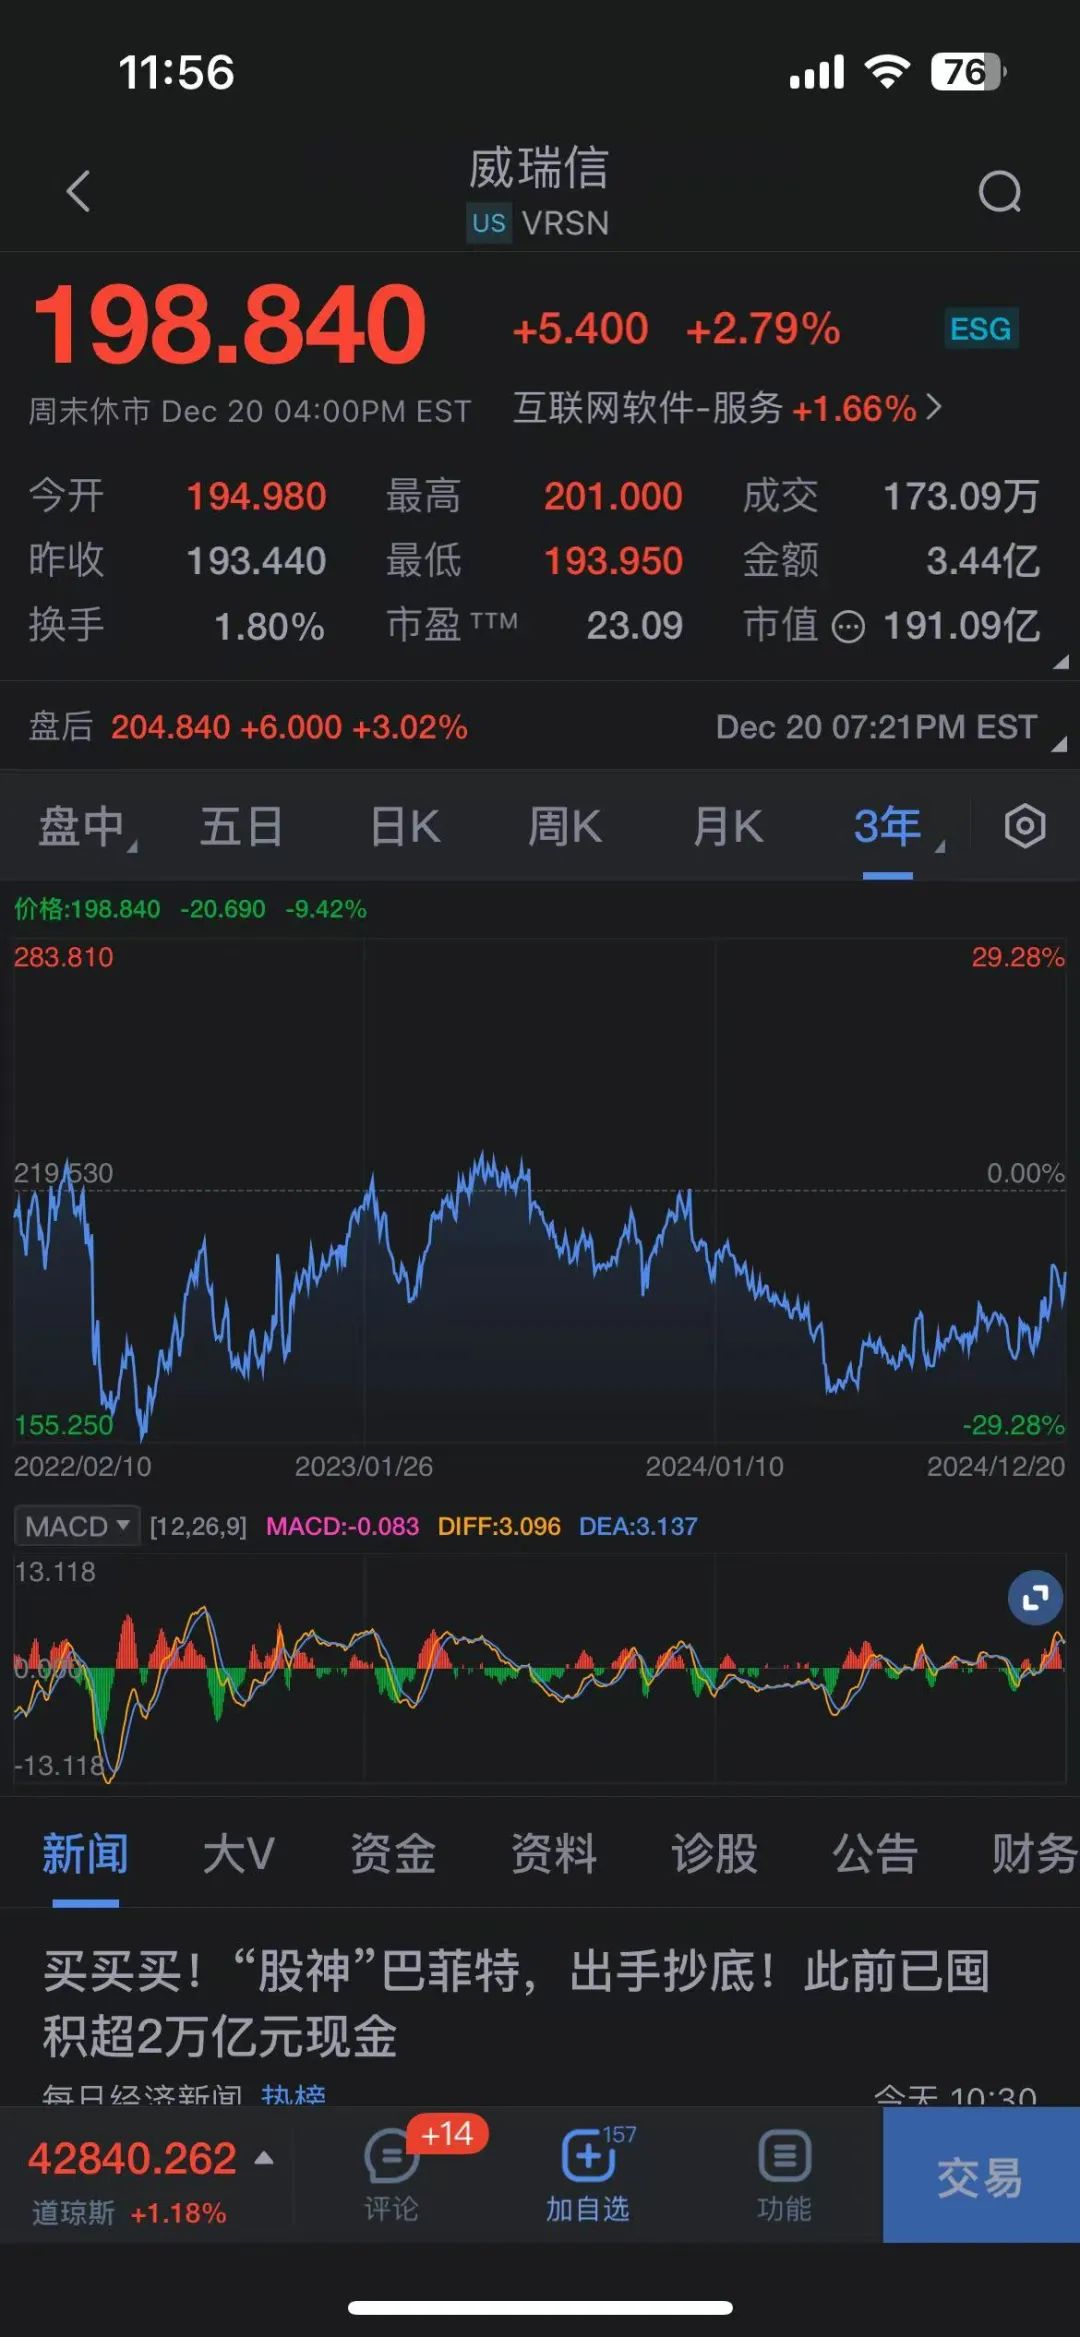Tap the 成交 volume 173.09万
This screenshot has height=2337, width=1080.
click(961, 496)
